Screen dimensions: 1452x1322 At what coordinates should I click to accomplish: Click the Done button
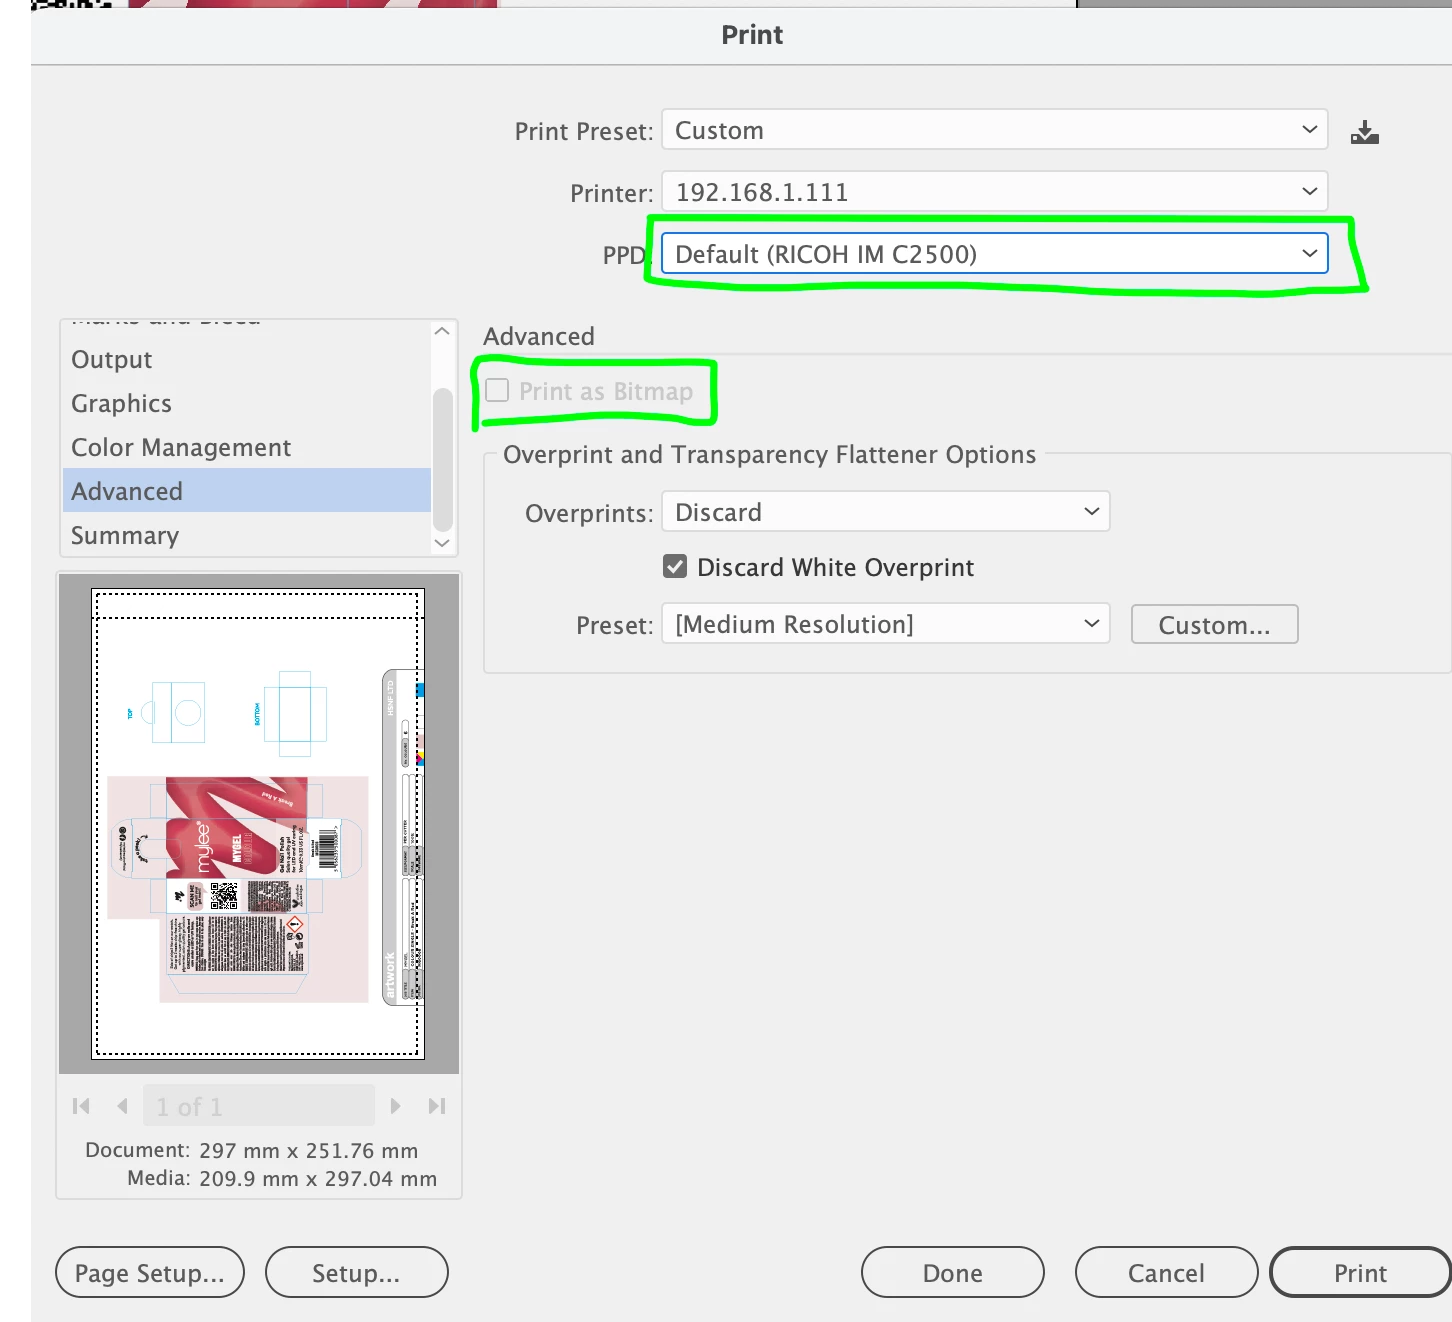(x=952, y=1272)
